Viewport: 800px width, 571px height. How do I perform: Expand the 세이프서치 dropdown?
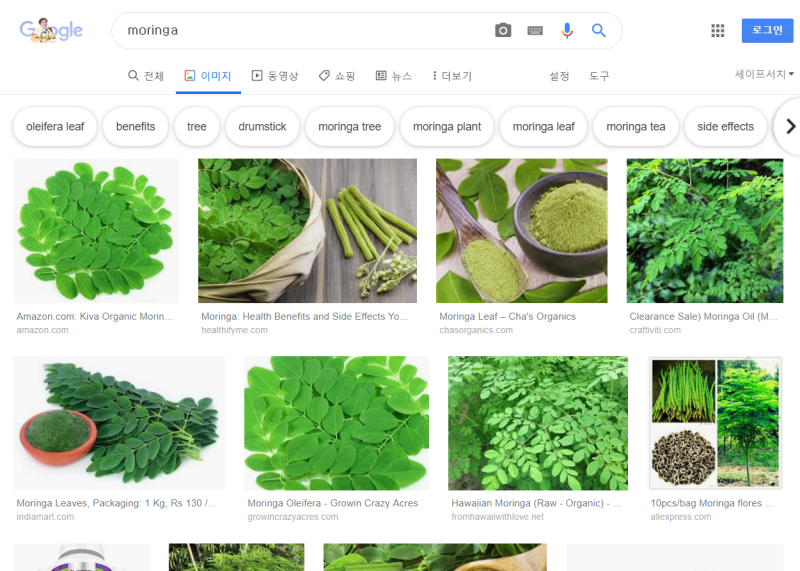click(764, 75)
